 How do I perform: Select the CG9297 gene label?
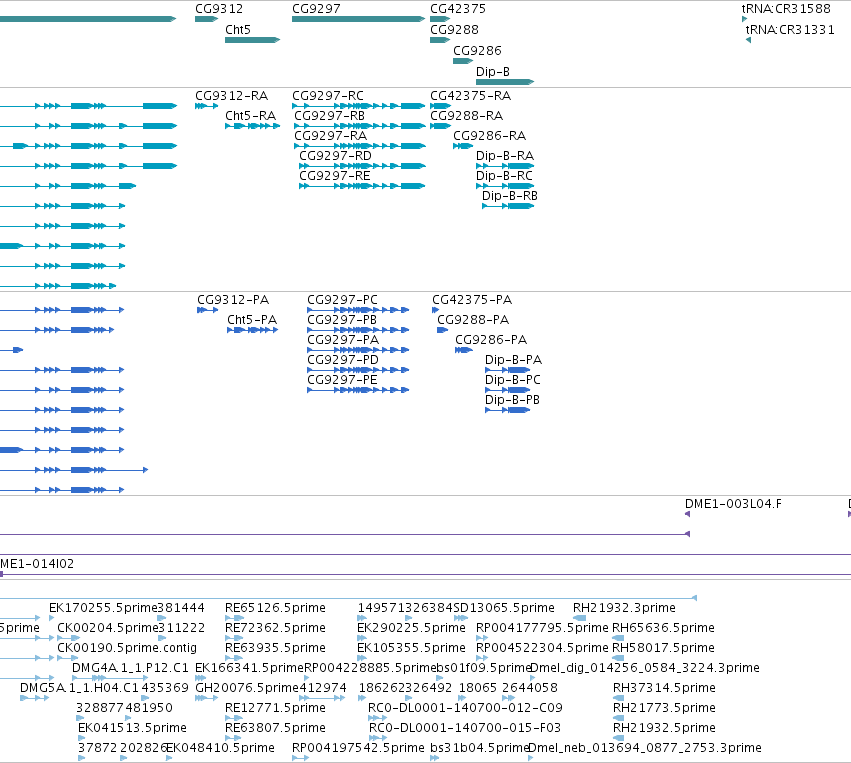tap(316, 9)
